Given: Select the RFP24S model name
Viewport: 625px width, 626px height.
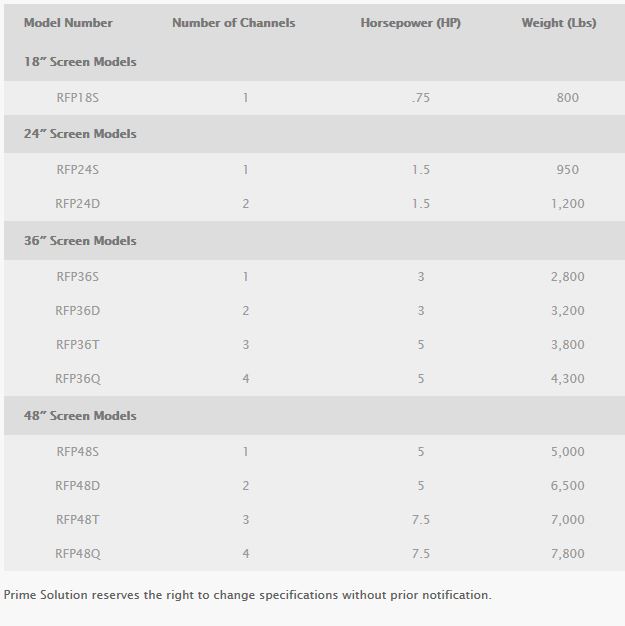Looking at the screenshot, I should pos(78,170).
